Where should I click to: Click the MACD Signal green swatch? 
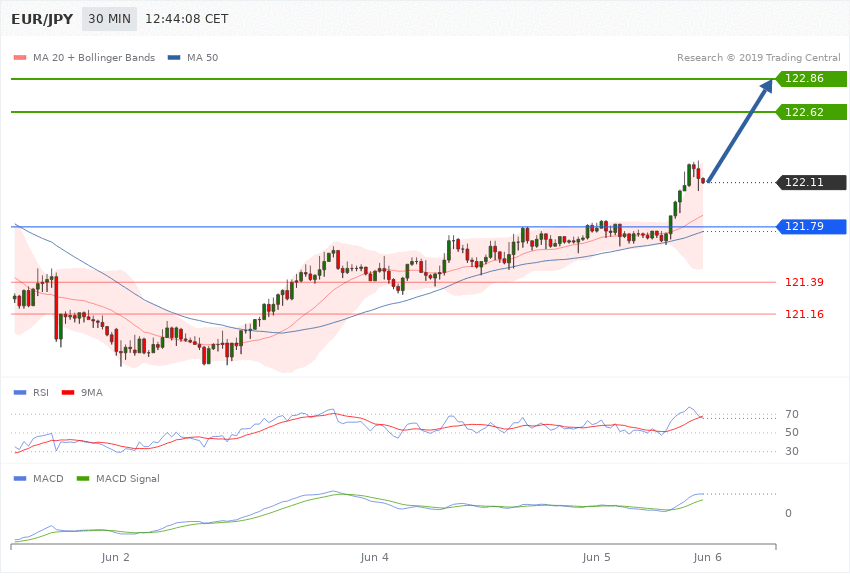point(83,478)
